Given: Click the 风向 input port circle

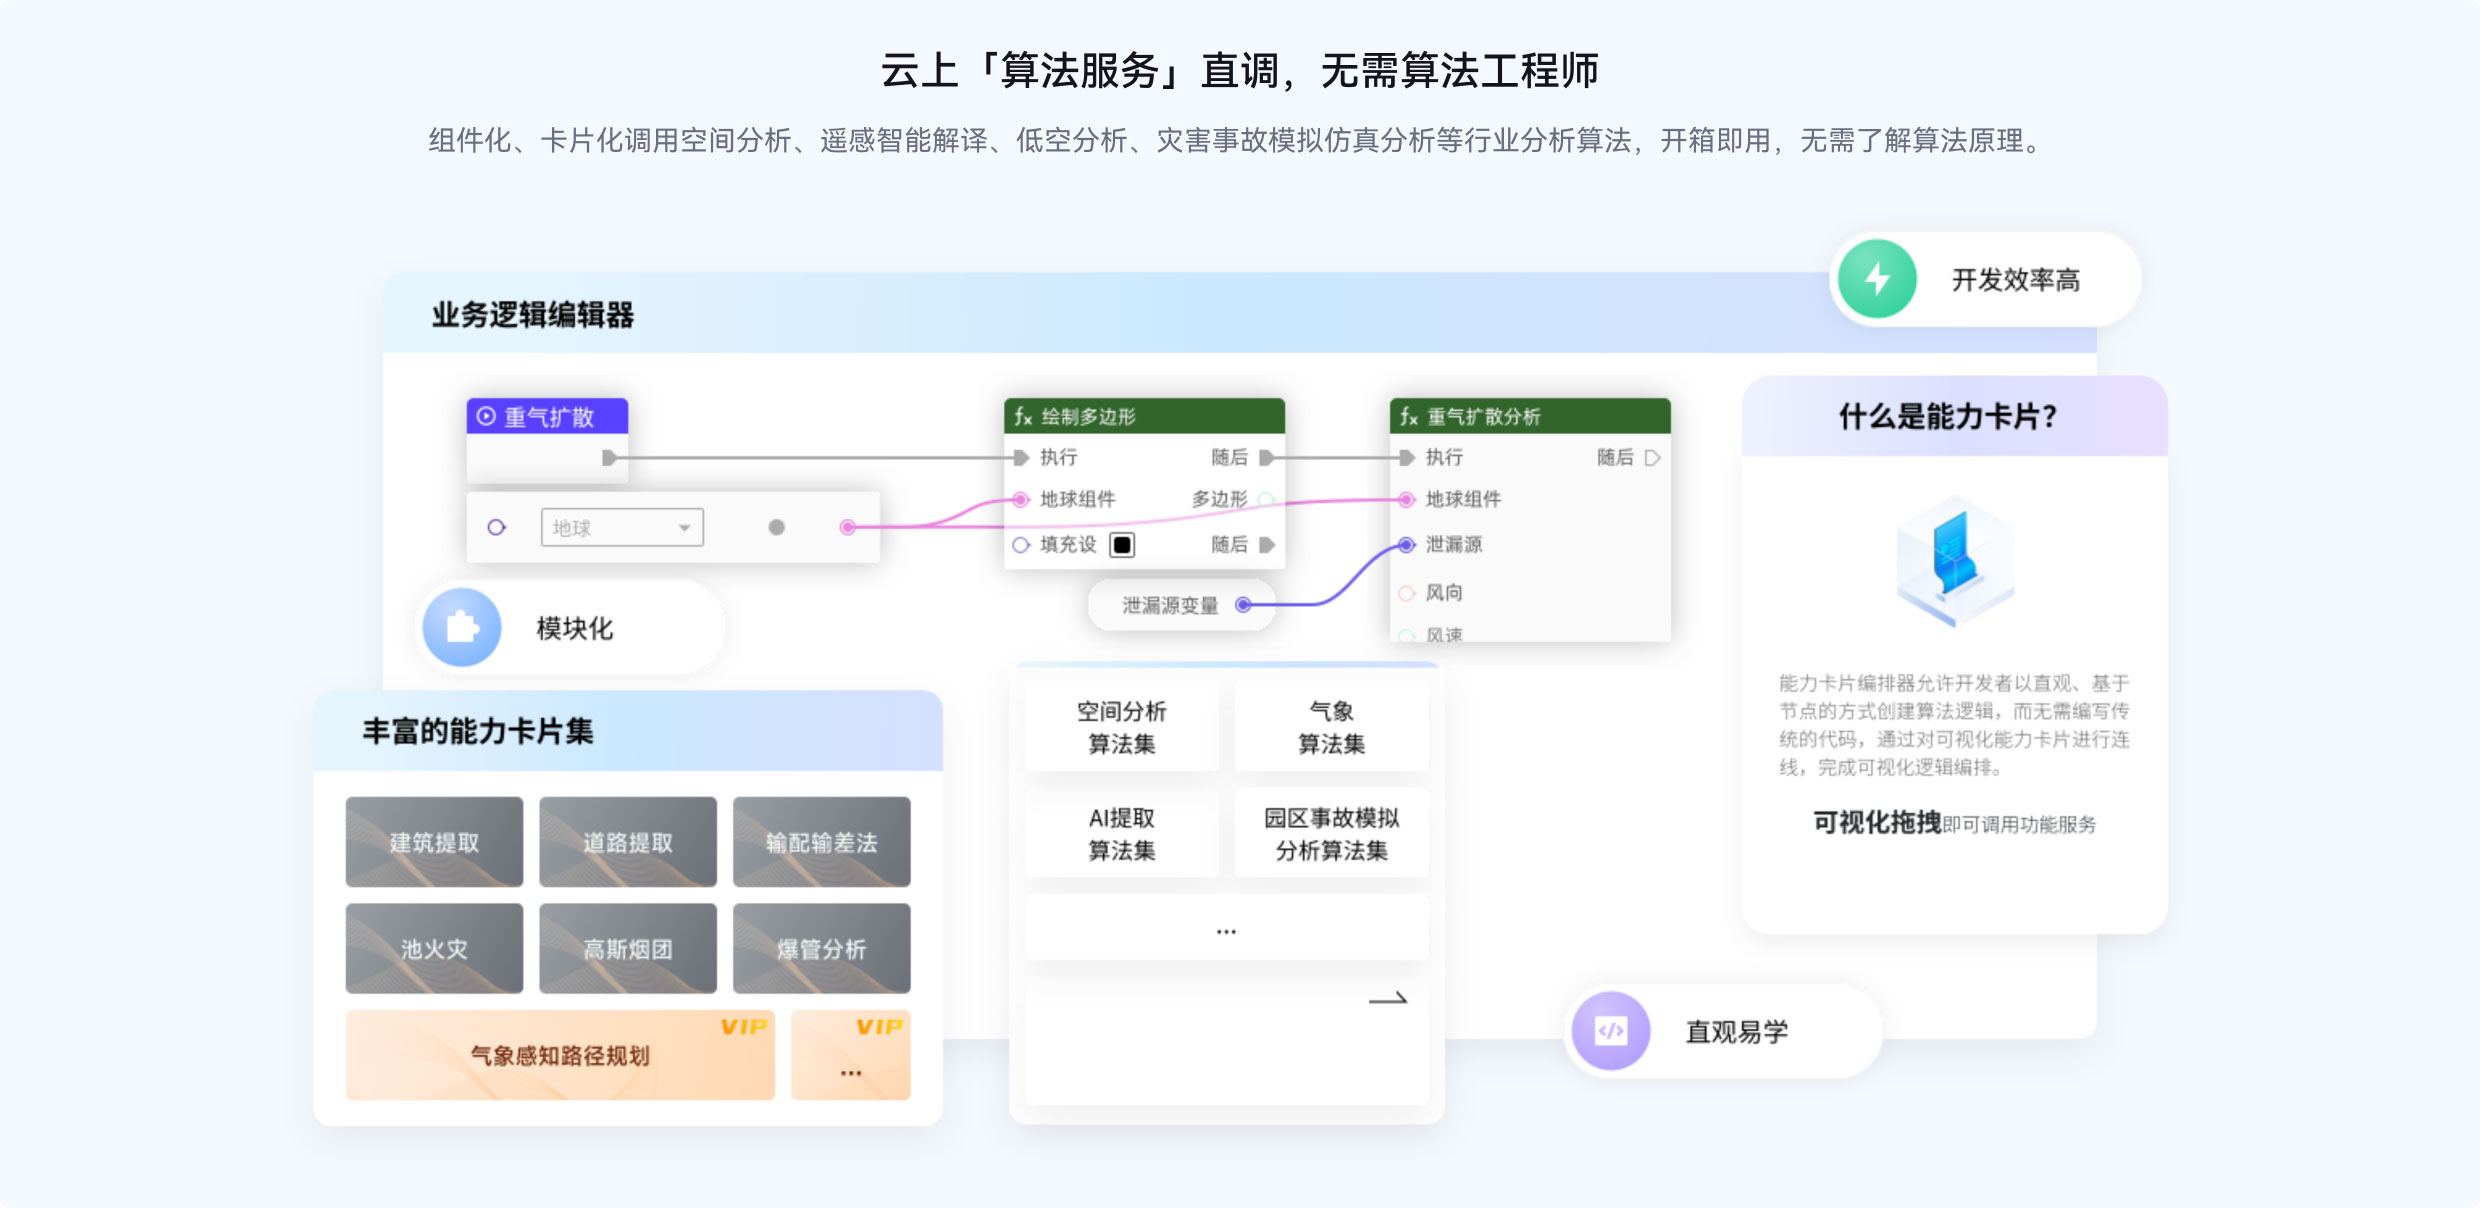Looking at the screenshot, I should point(1406,593).
